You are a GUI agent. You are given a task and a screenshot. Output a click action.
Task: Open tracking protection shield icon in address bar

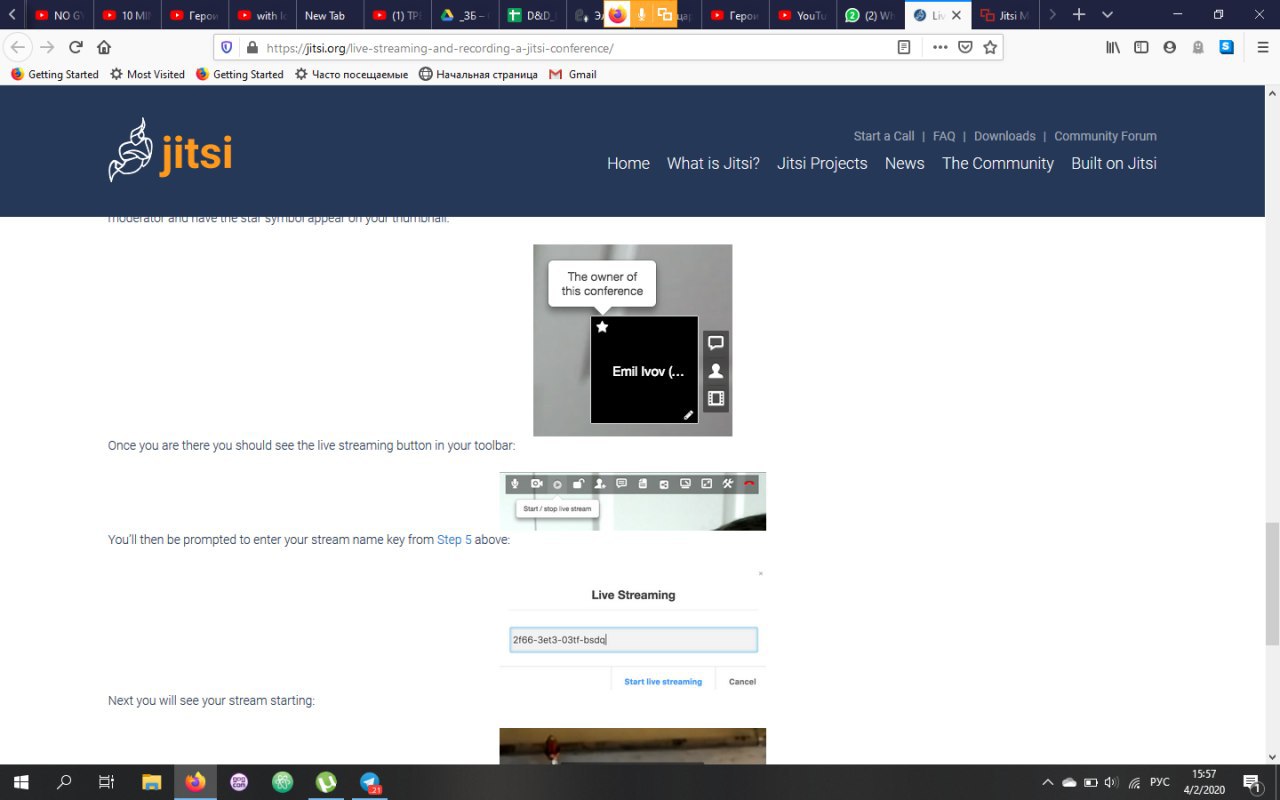[x=226, y=47]
